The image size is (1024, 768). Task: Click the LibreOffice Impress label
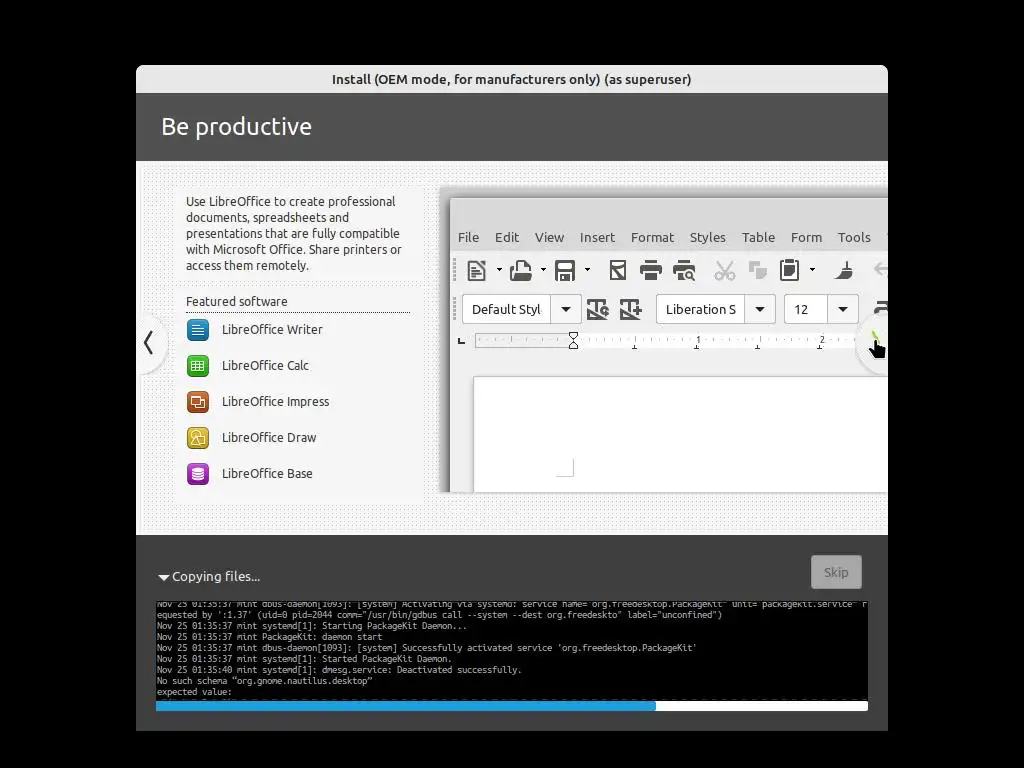pyautogui.click(x=276, y=402)
